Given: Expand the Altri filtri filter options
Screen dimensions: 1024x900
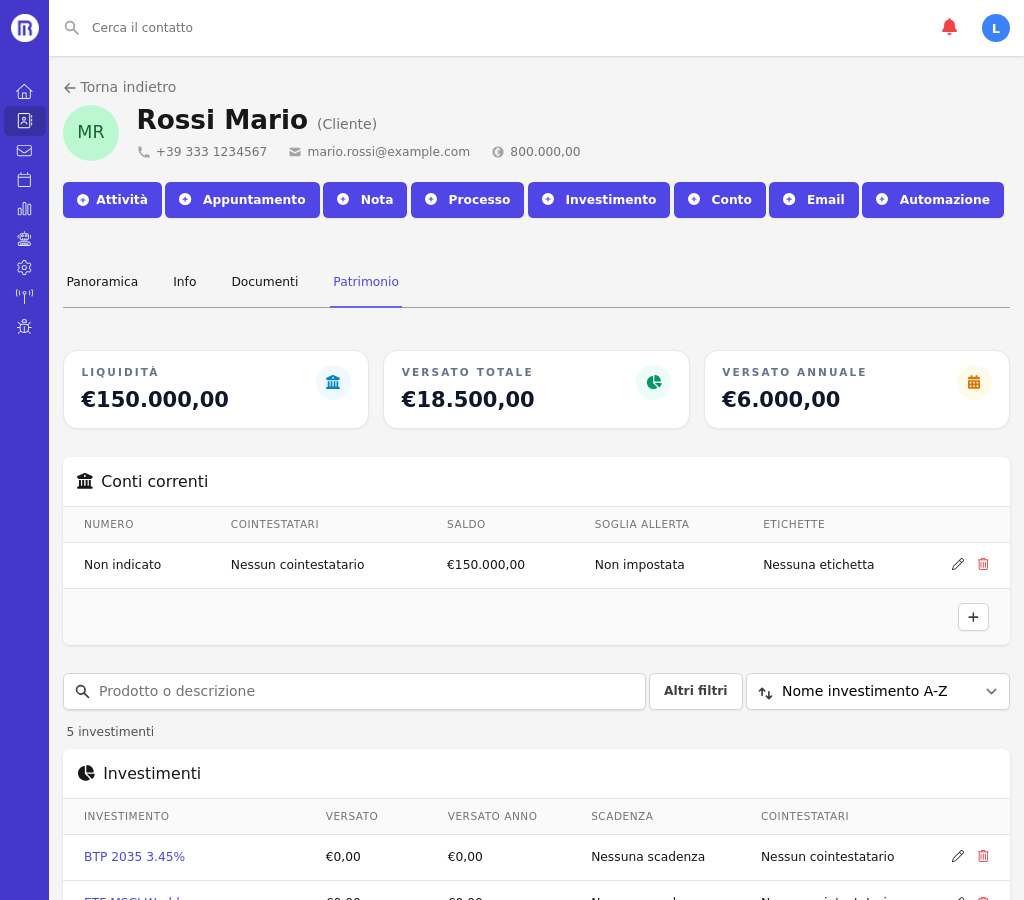Looking at the screenshot, I should point(695,691).
